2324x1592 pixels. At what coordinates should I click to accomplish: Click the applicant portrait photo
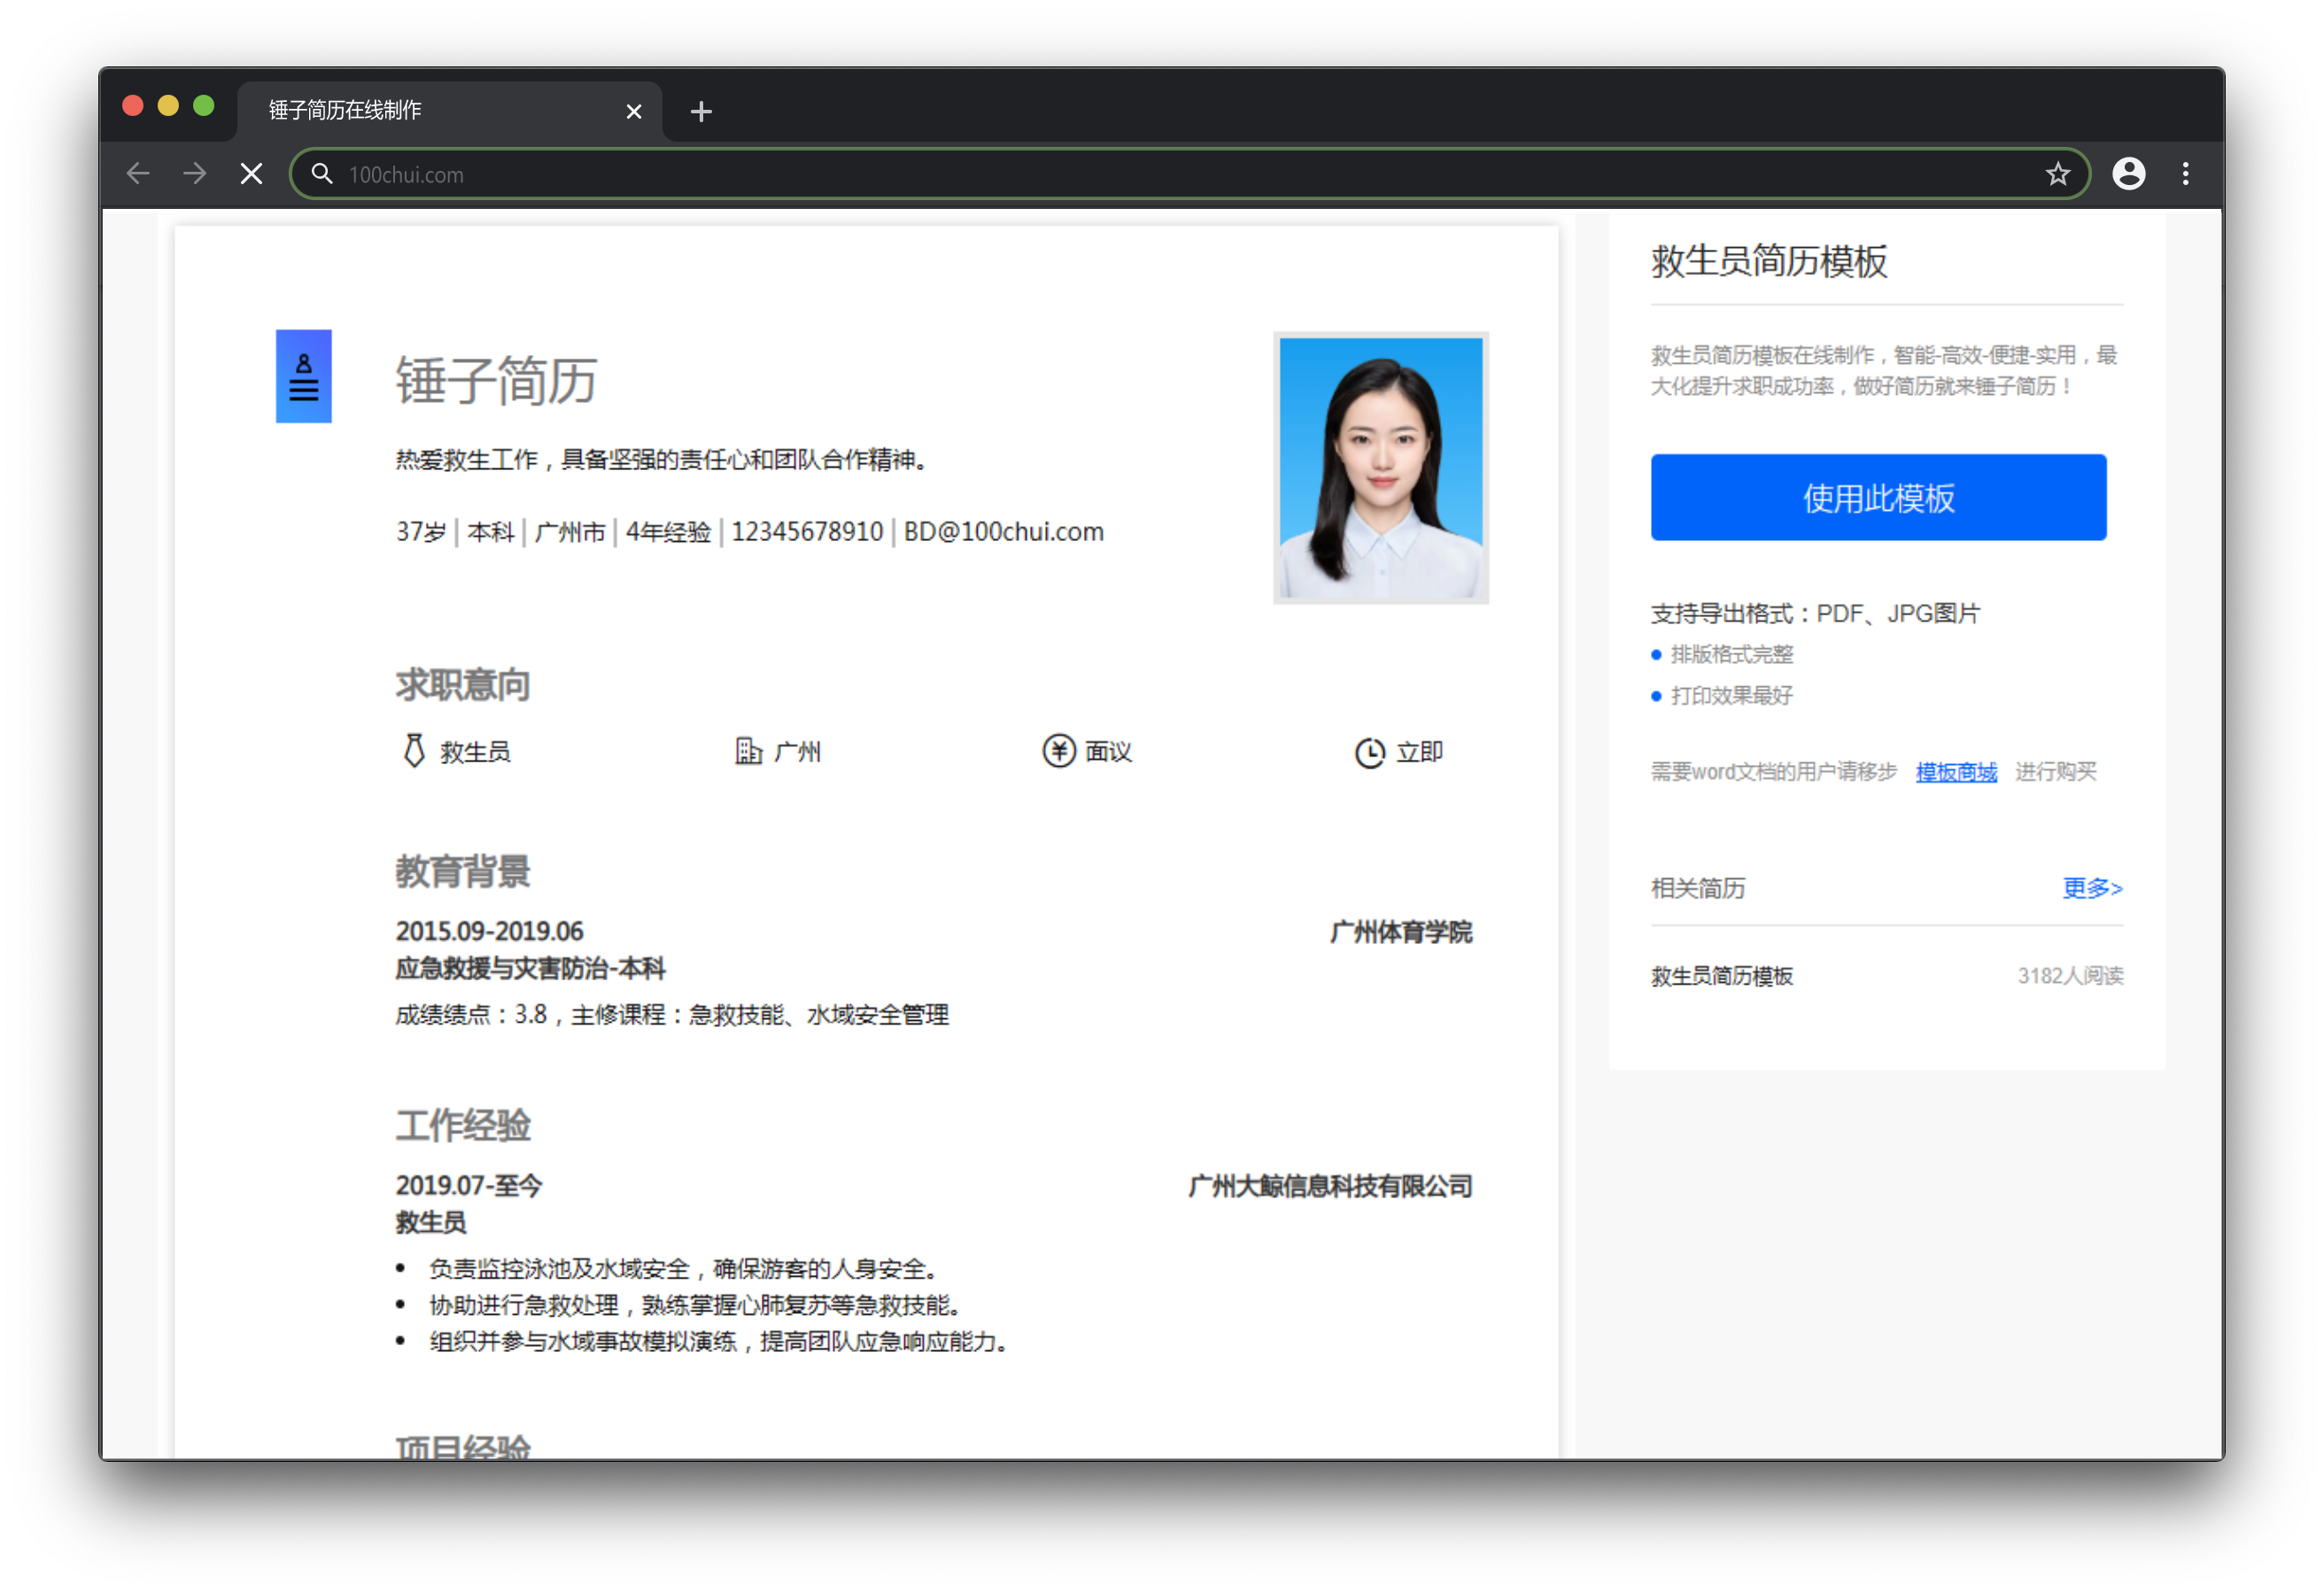(x=1380, y=467)
